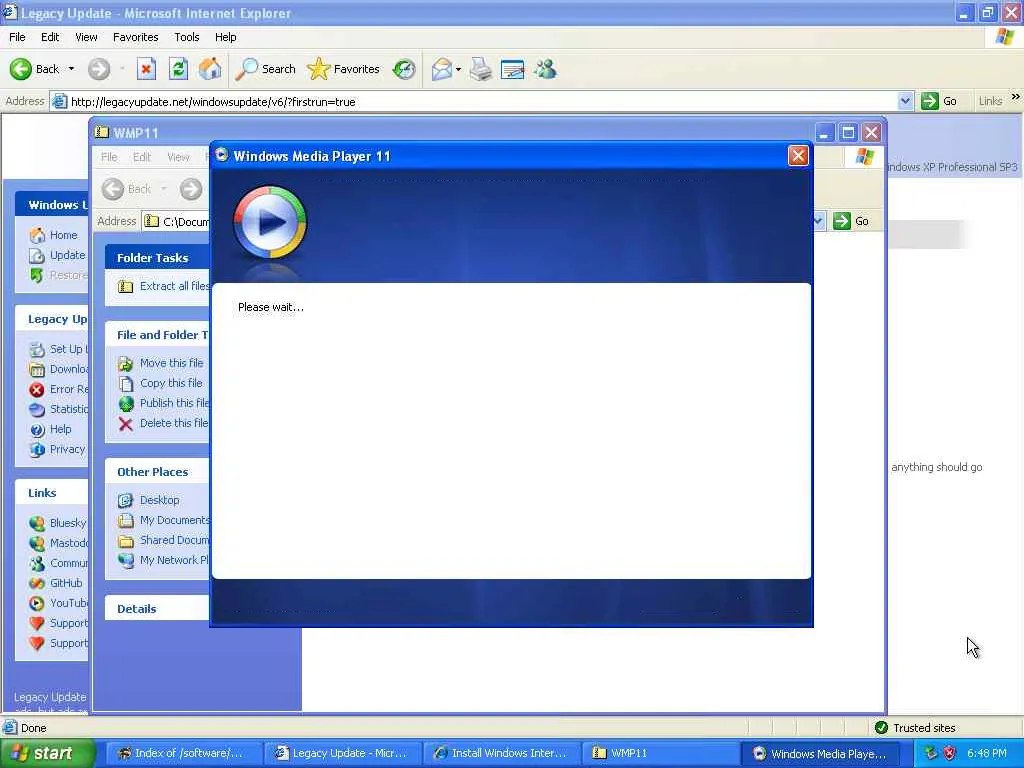
Task: Click the Forward arrow in Internet Explorer toolbar
Action: (x=99, y=69)
